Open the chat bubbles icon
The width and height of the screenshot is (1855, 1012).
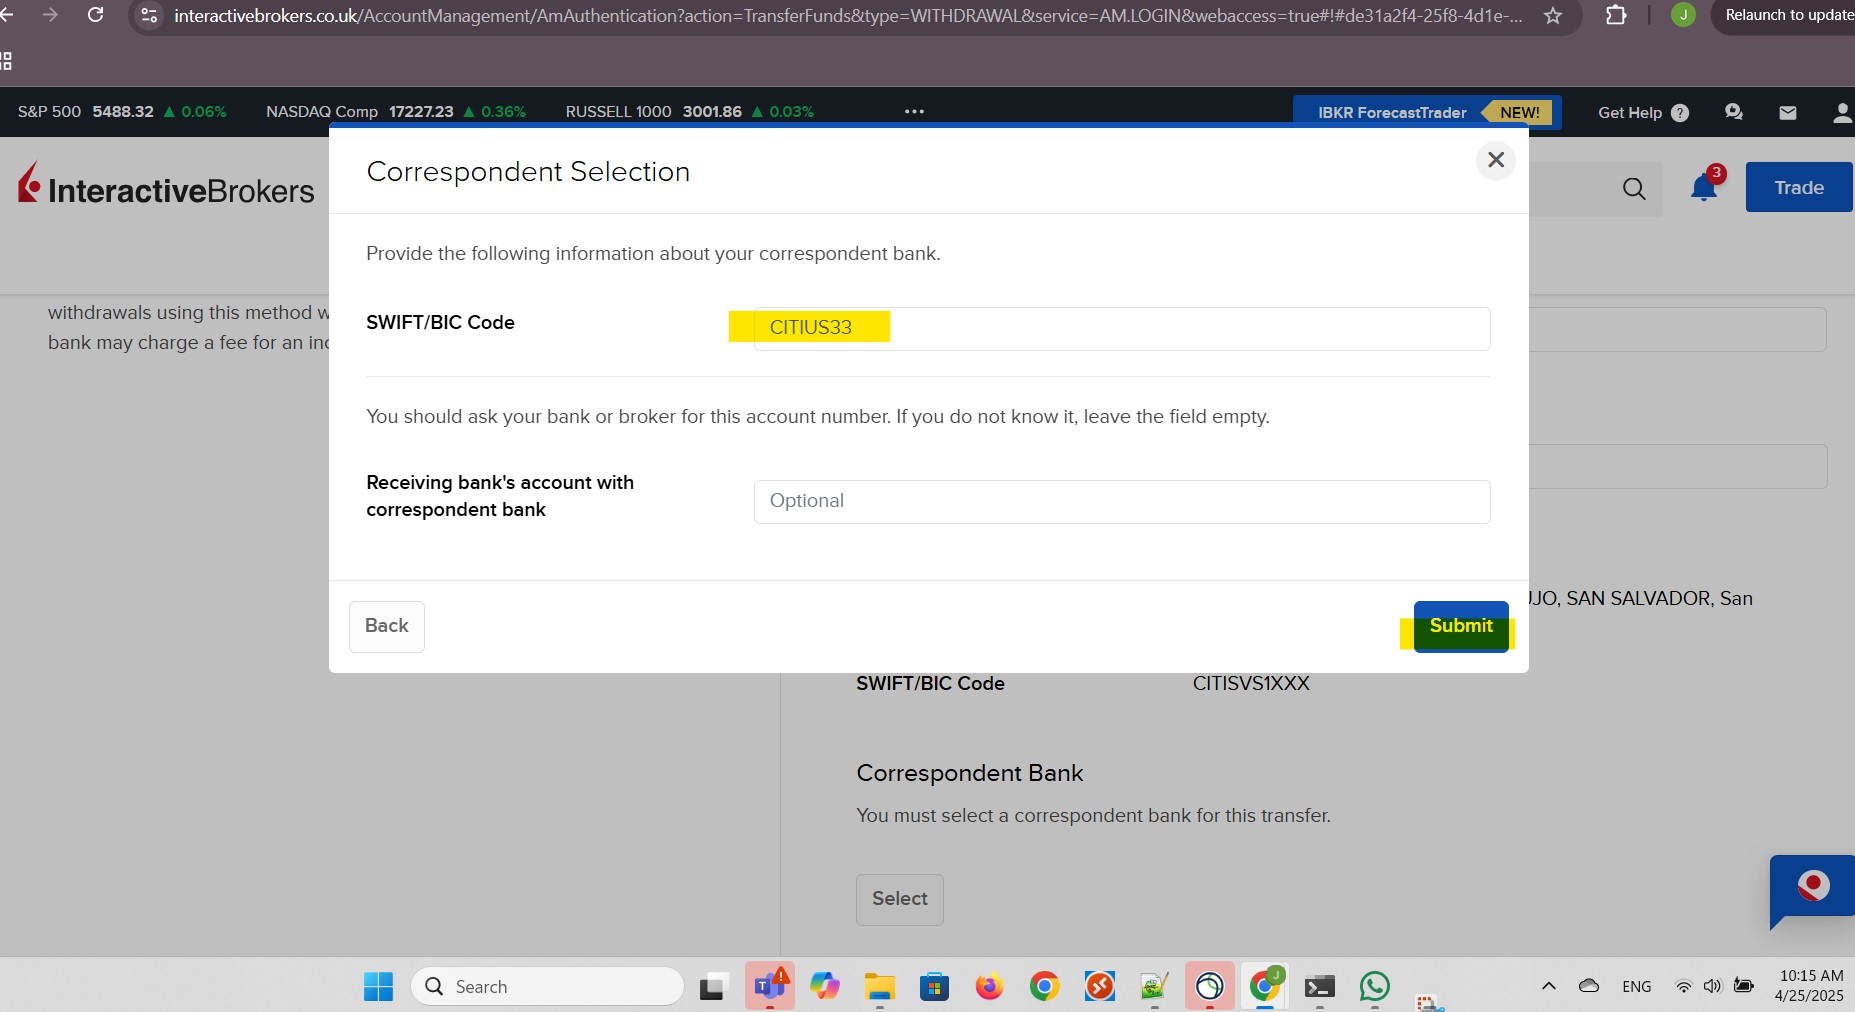tap(1734, 112)
